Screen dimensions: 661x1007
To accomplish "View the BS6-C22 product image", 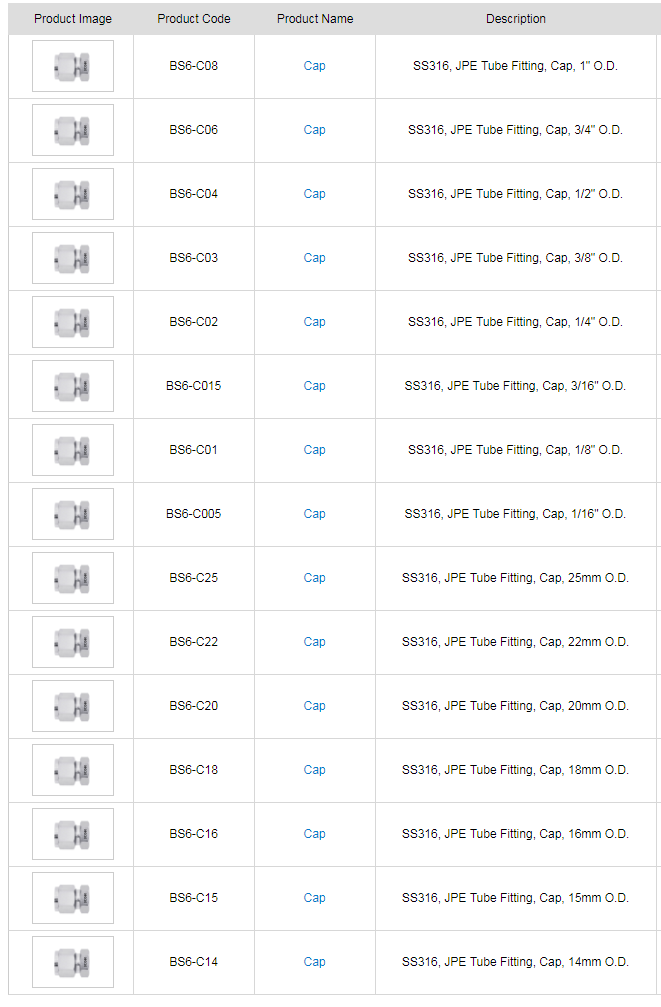I will click(x=72, y=642).
